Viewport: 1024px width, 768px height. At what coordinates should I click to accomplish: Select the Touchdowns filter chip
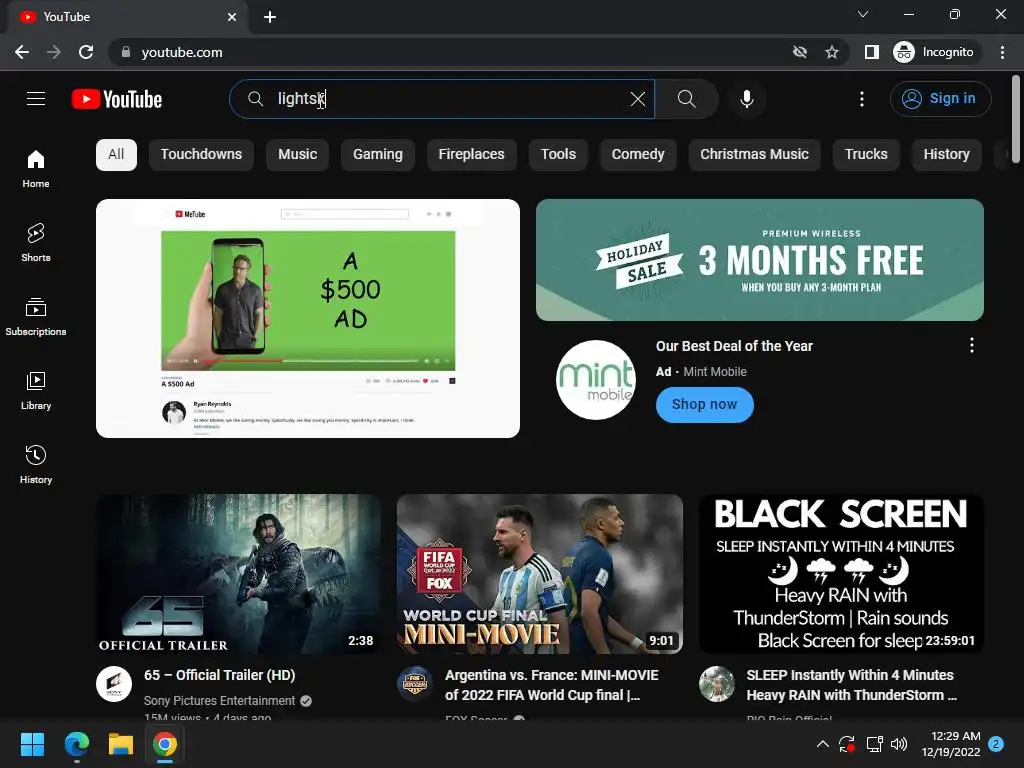201,155
